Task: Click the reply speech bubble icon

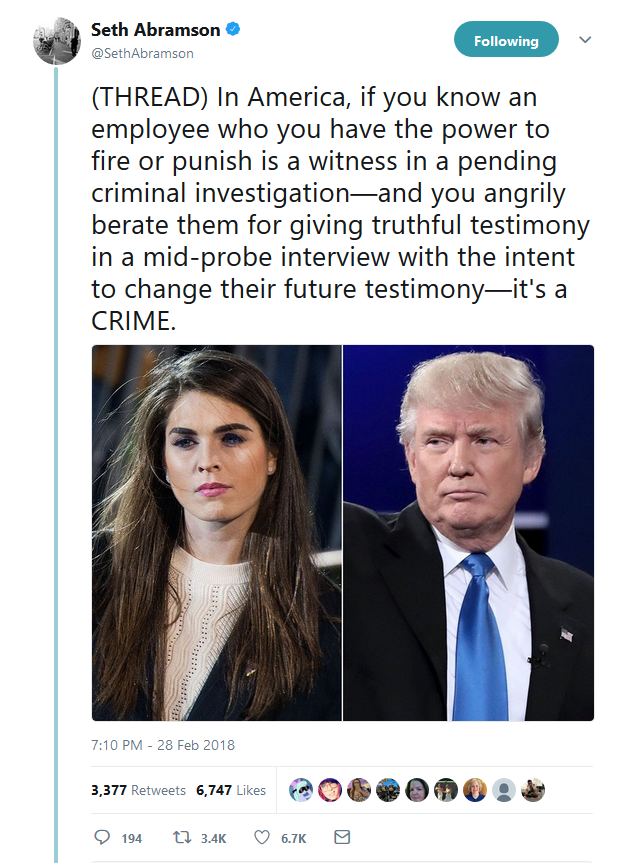Action: tap(101, 837)
